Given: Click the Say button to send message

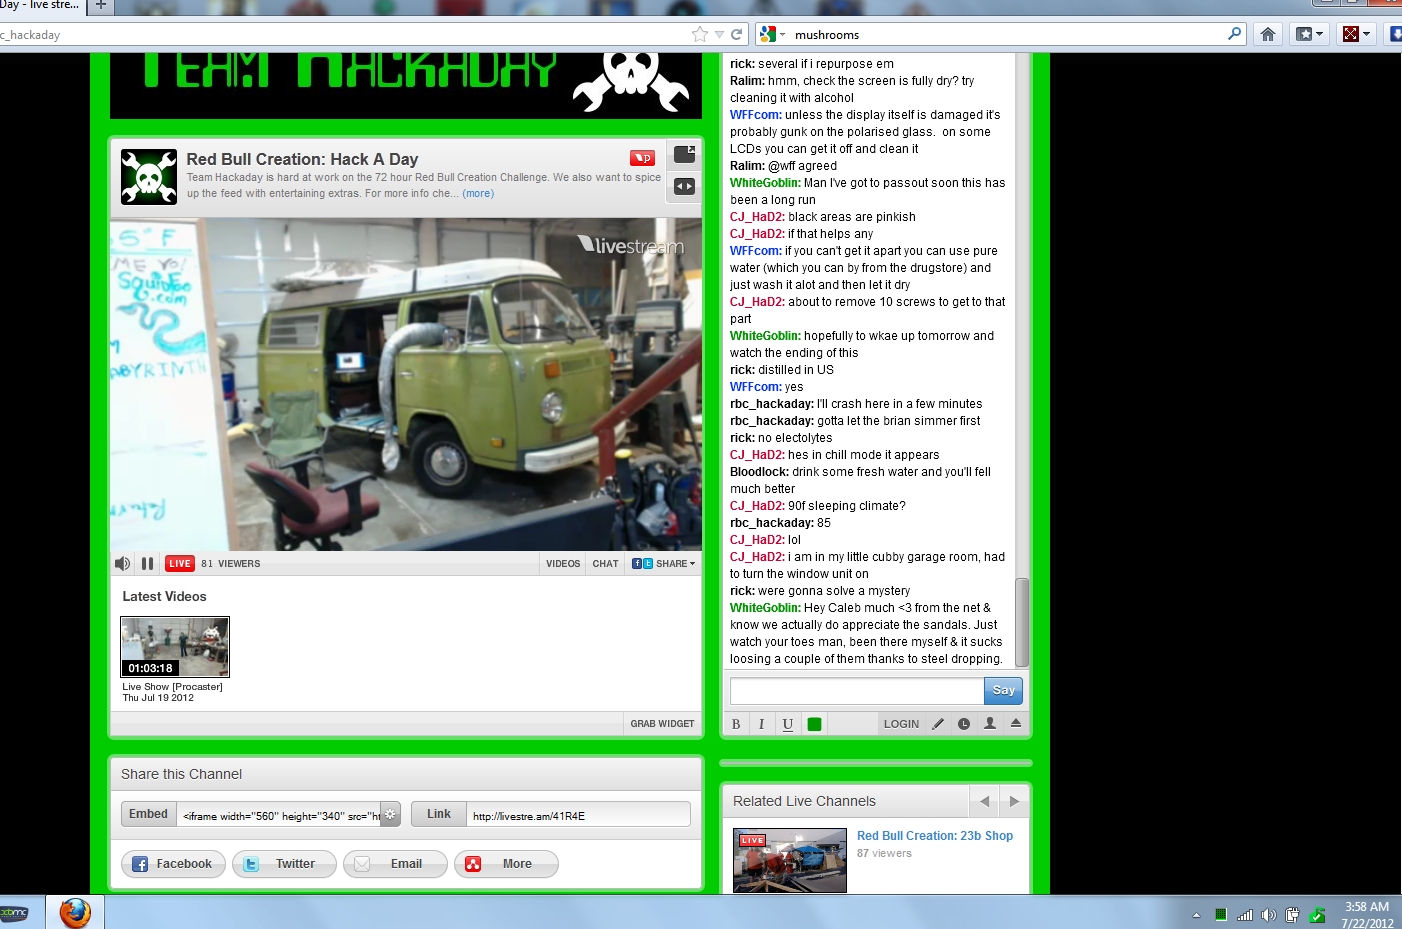Looking at the screenshot, I should [x=1003, y=690].
